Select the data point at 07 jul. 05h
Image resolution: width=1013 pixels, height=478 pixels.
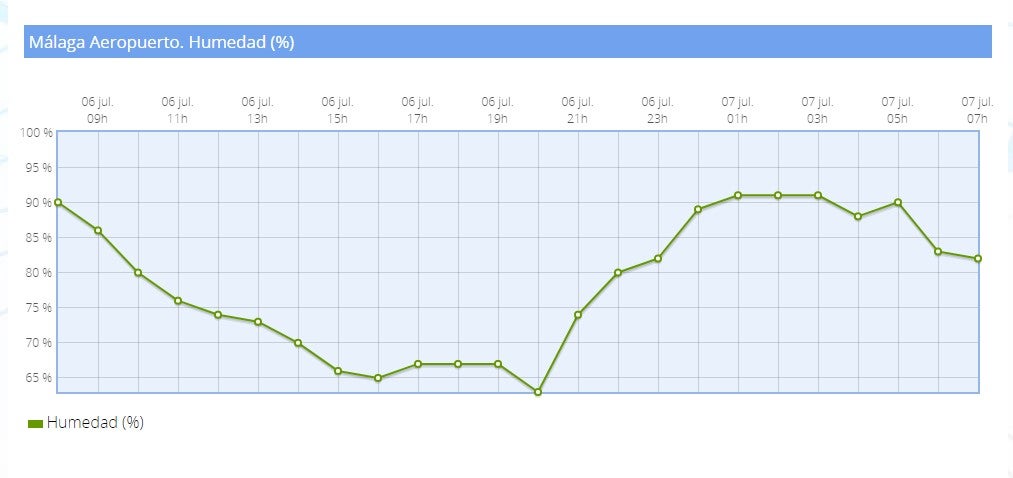point(898,203)
